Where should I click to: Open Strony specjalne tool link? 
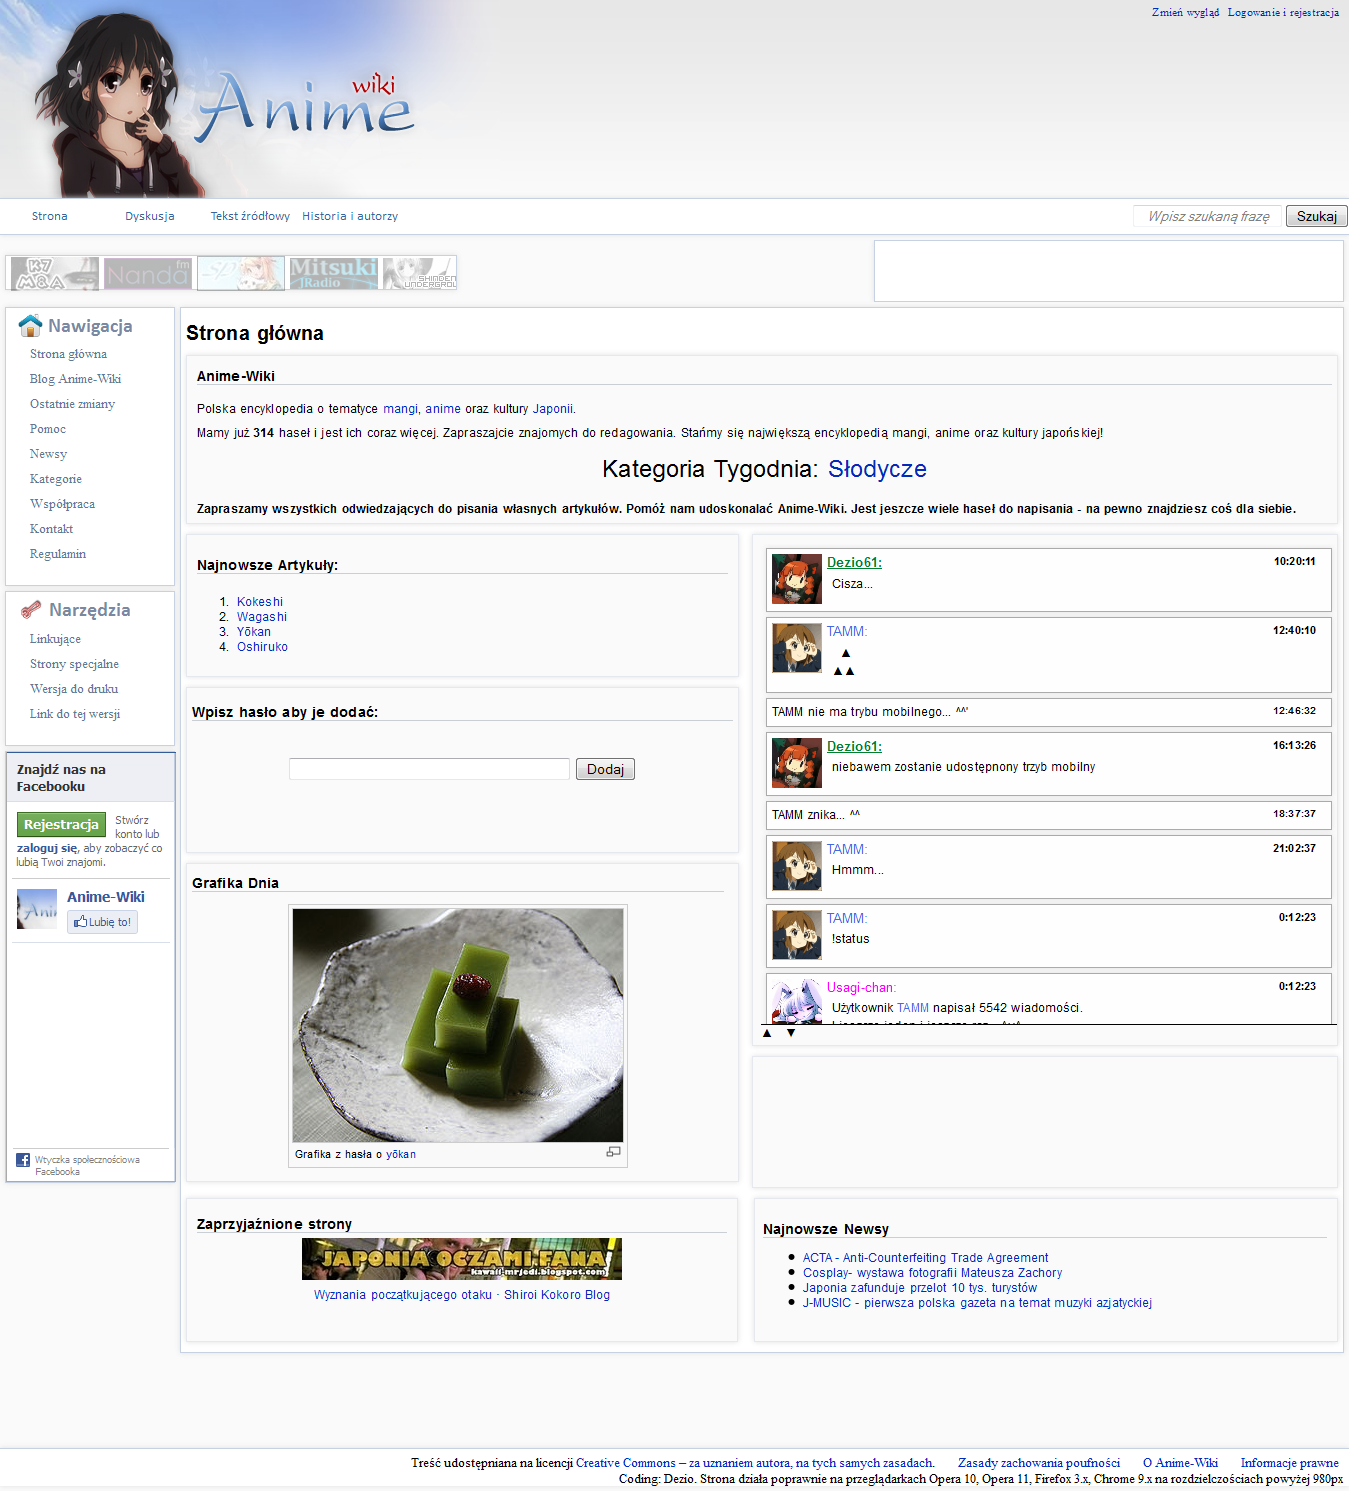[x=74, y=664]
